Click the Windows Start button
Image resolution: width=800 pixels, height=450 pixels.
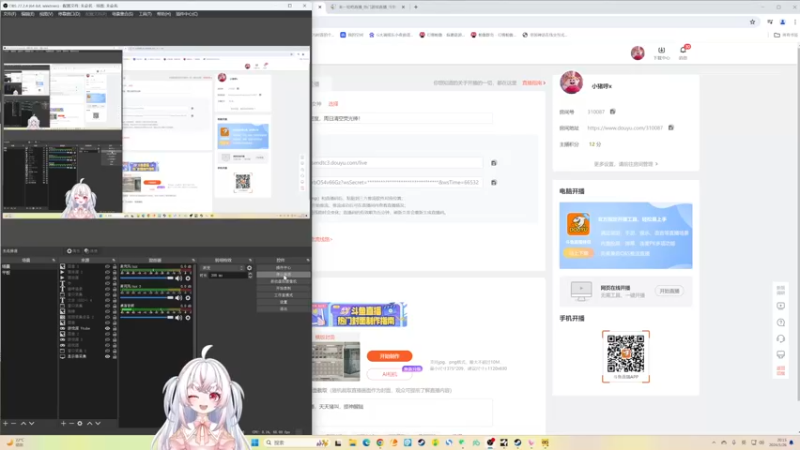pyautogui.click(x=255, y=442)
